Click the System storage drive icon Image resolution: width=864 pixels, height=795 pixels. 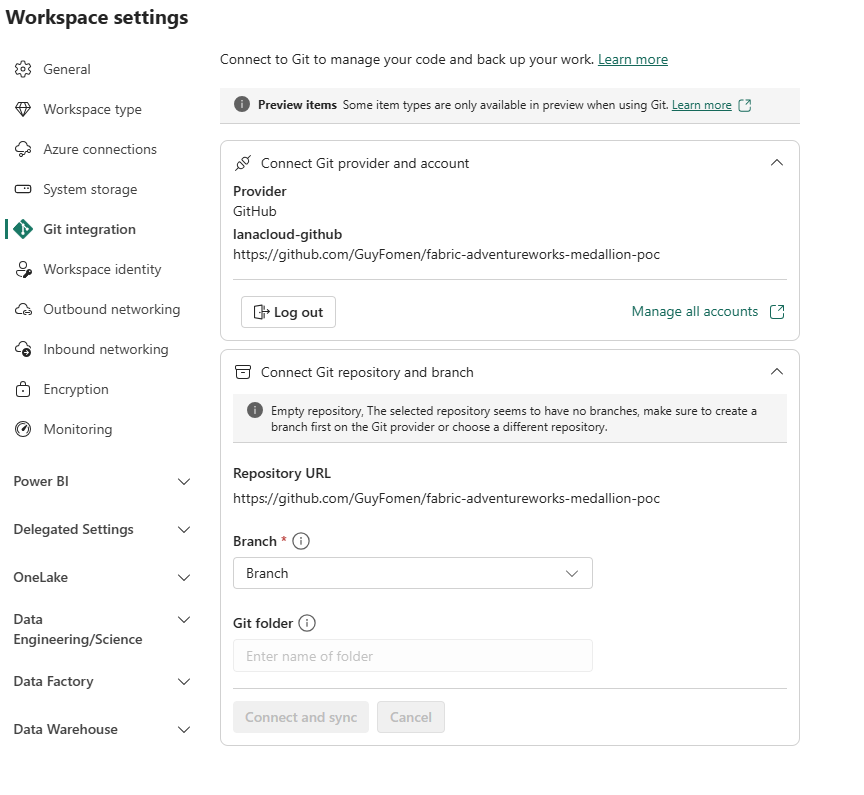[23, 189]
